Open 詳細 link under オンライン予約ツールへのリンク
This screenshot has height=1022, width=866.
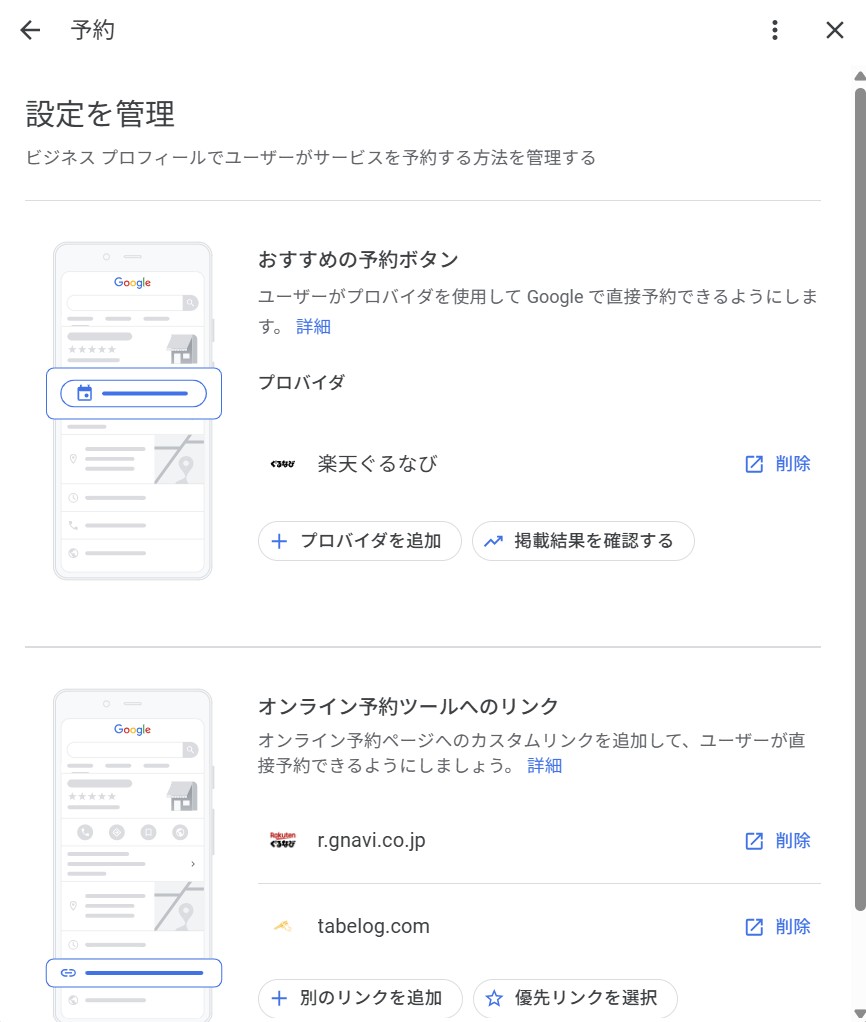point(545,766)
